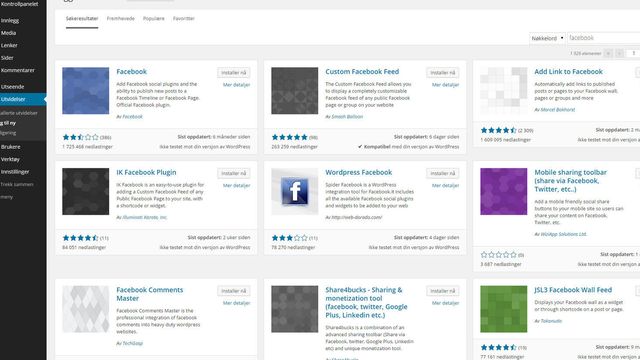Open Media in the sidebar menu
The image size is (640, 360).
click(x=8, y=33)
